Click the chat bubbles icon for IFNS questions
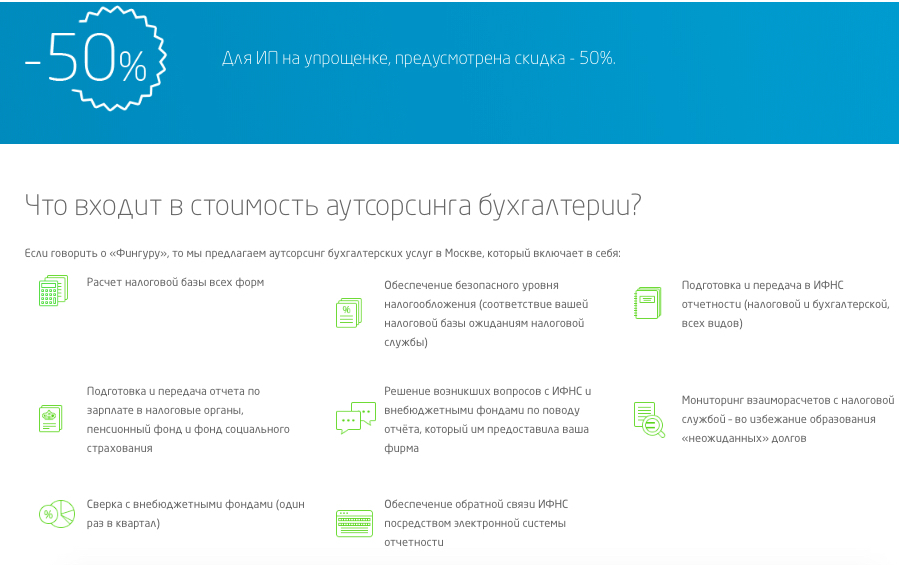 coord(355,418)
